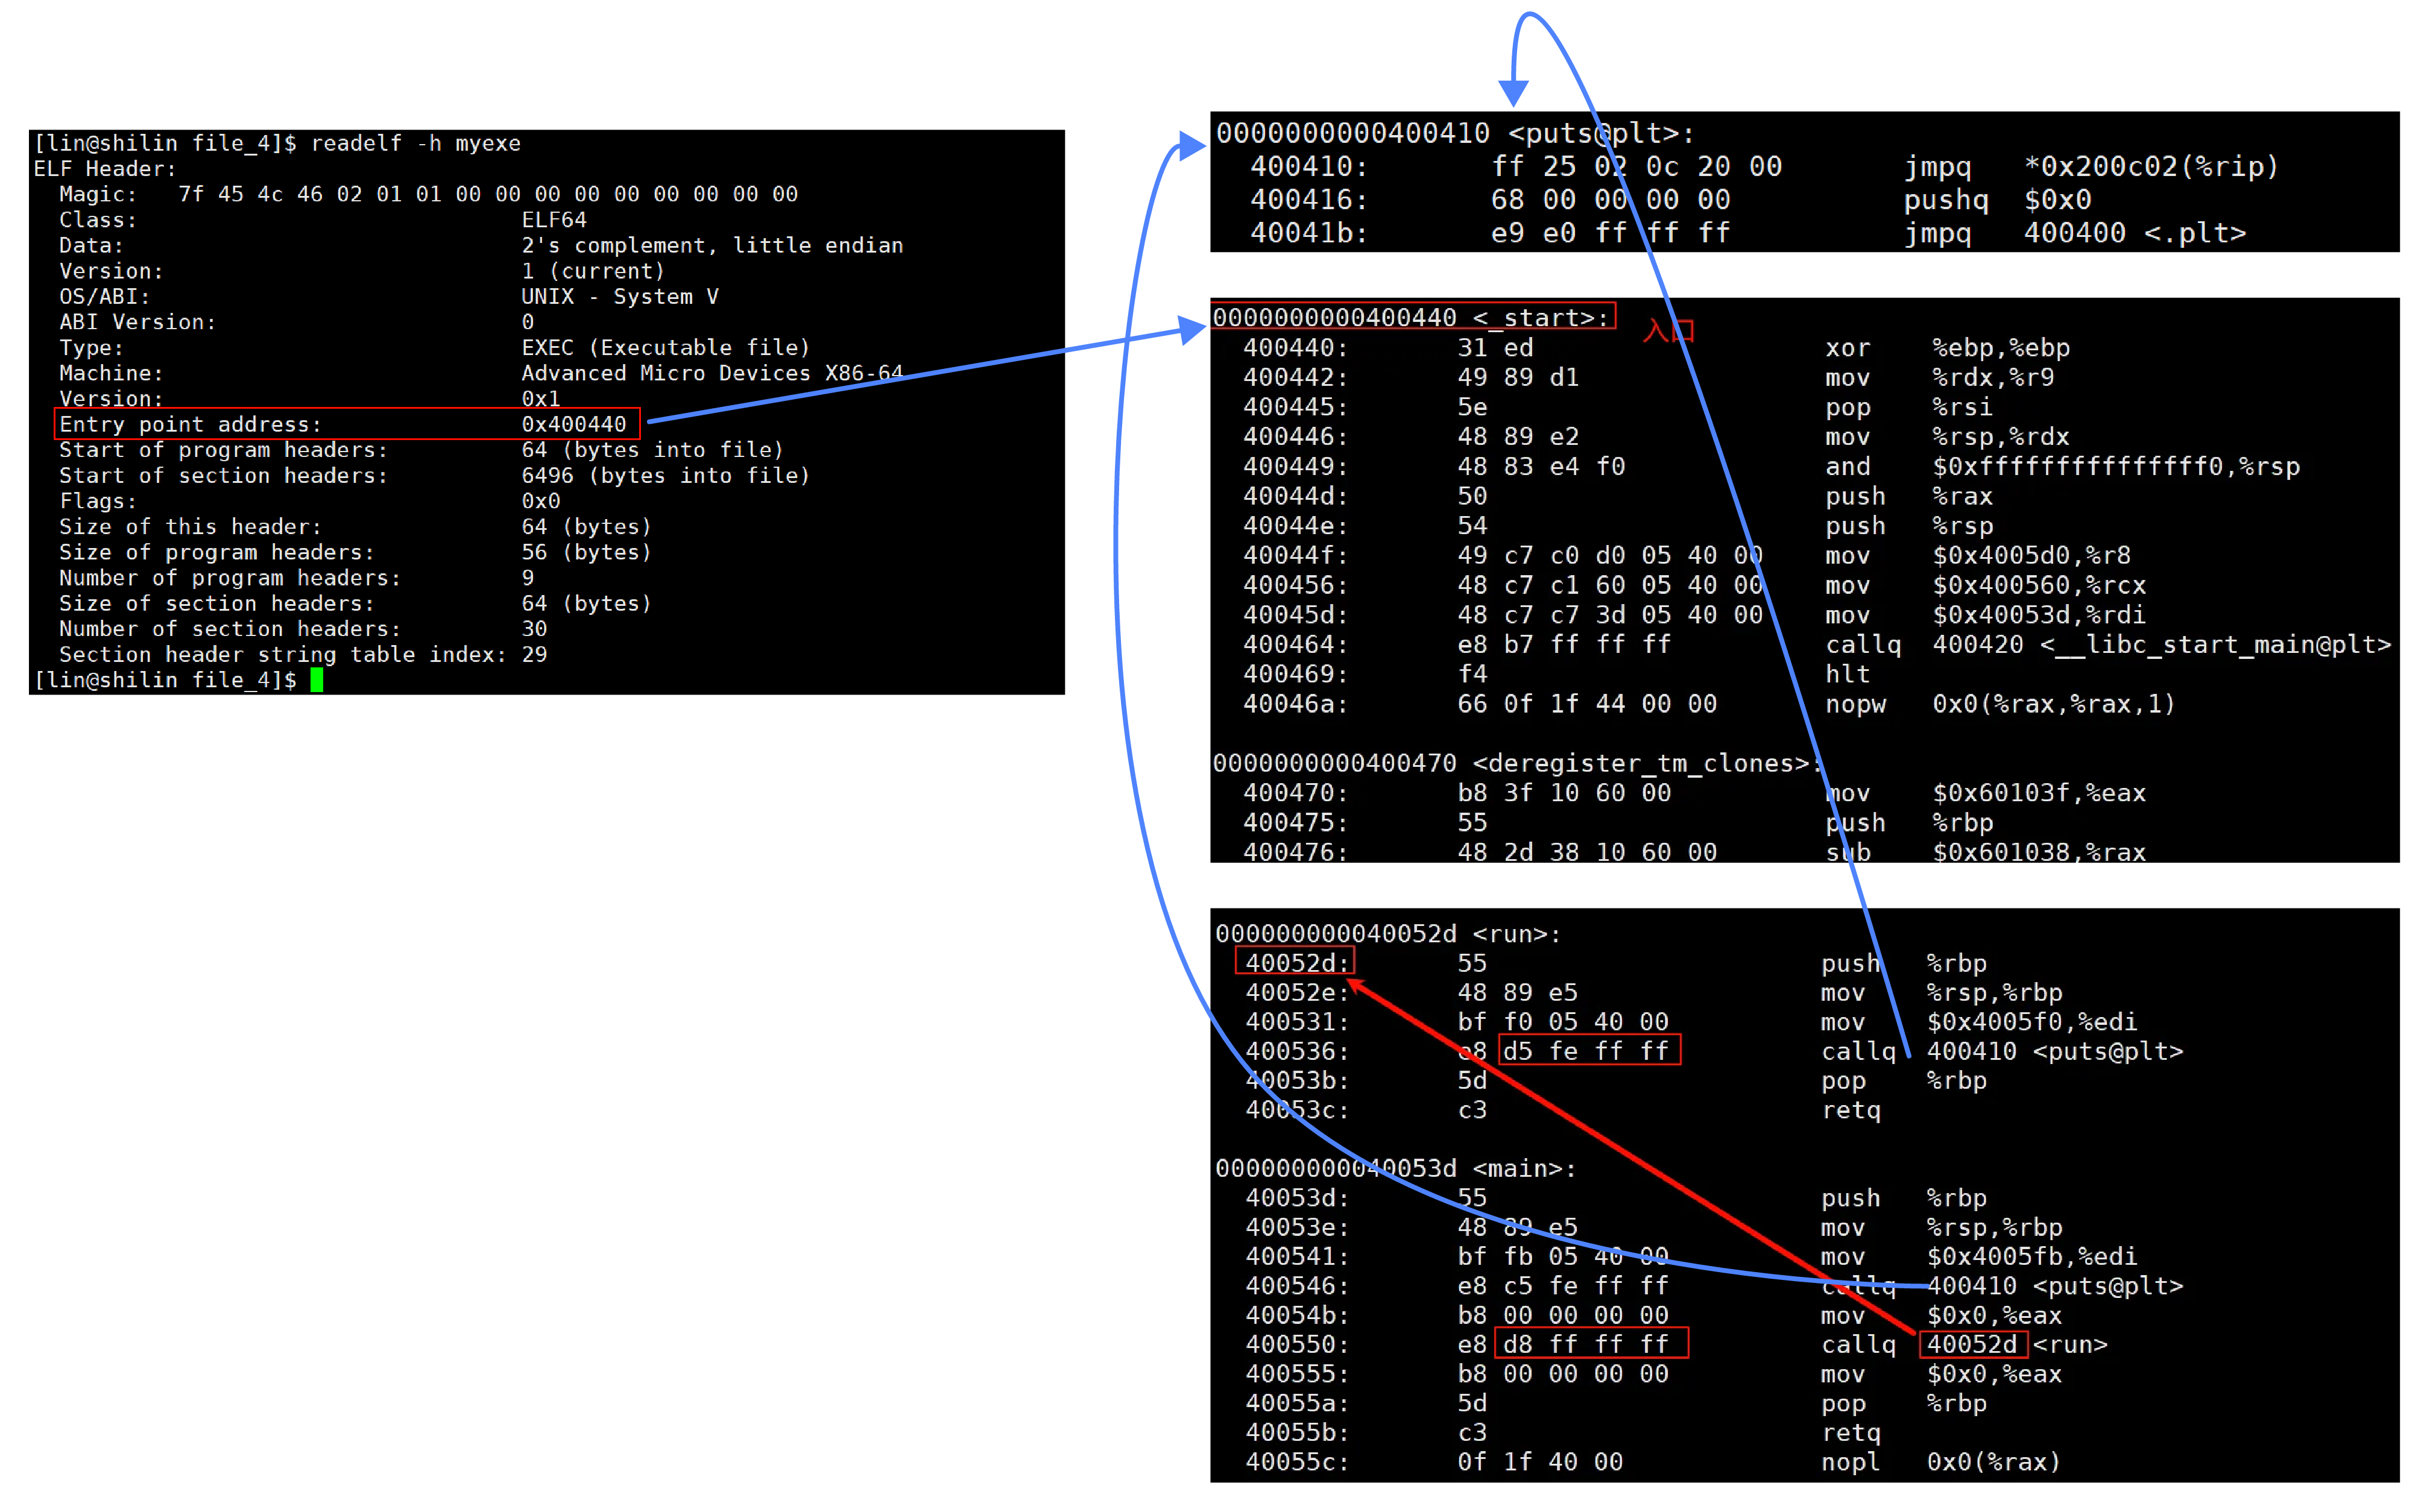2430x1512 pixels.
Task: Click the red-boxed Entry point address row
Action: tap(346, 424)
